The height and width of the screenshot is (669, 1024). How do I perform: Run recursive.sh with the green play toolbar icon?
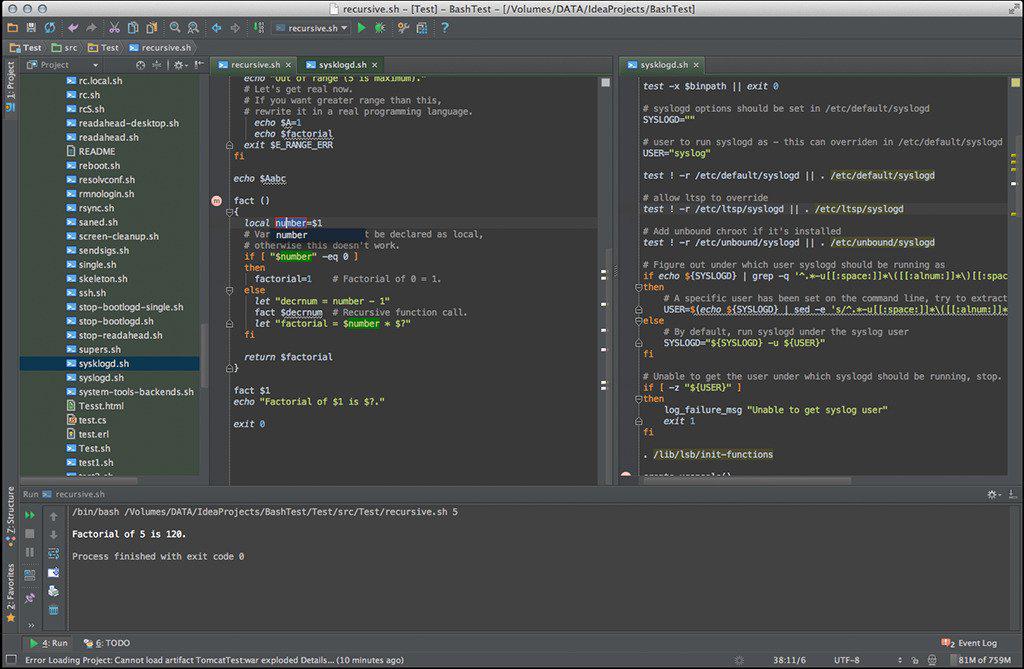pos(360,28)
